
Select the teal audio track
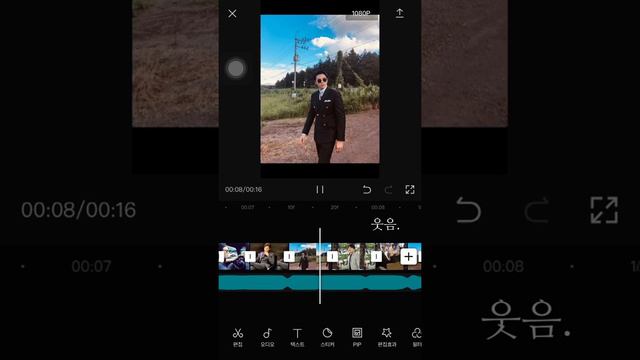pos(320,282)
